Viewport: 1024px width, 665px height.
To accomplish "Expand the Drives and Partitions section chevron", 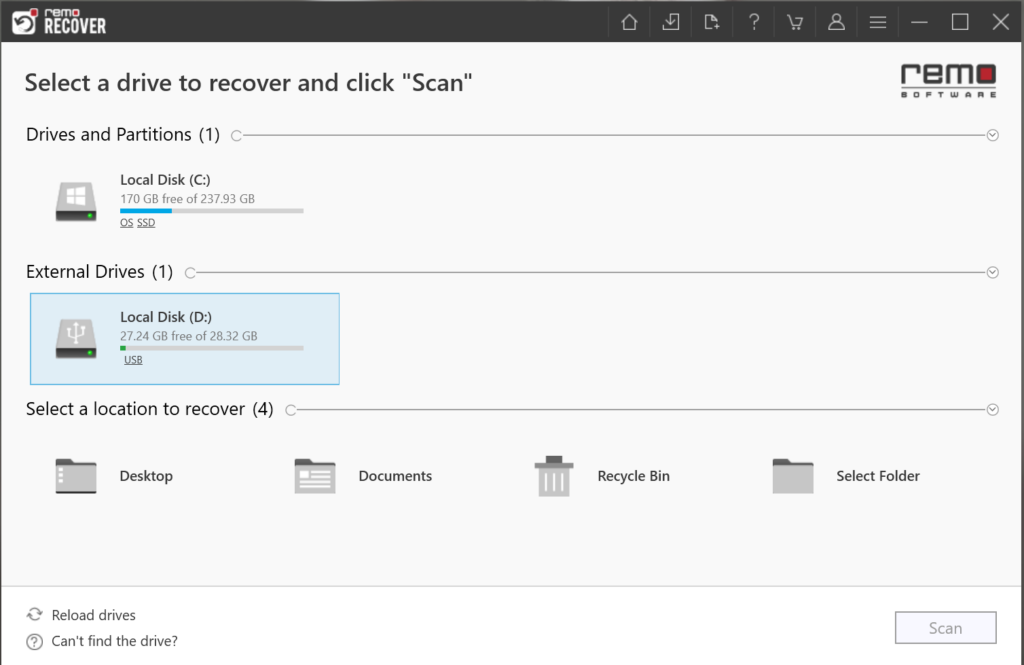I will [x=992, y=134].
